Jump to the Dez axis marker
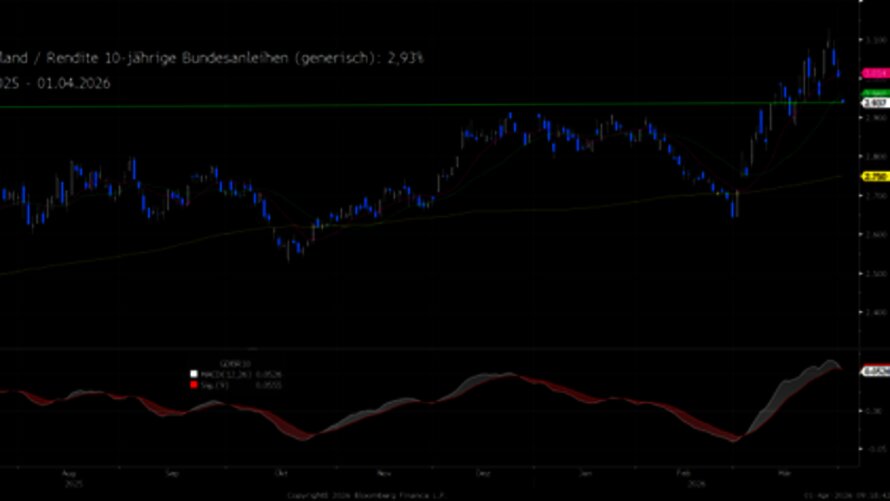 click(483, 468)
